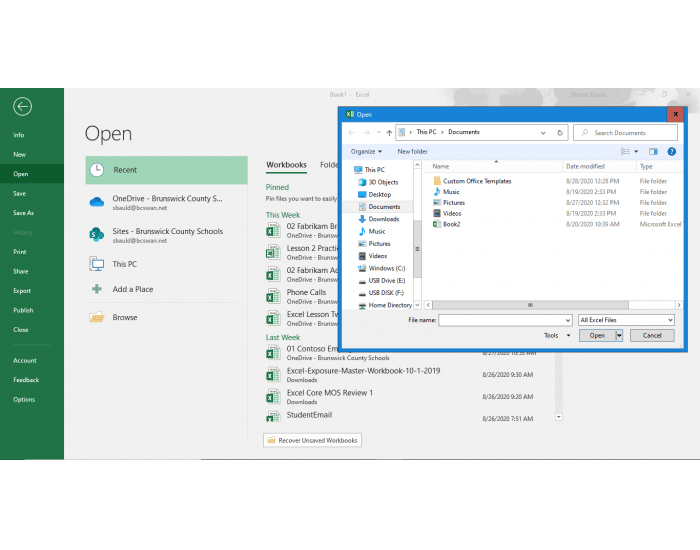
Task: Switch to the Workbooks tab
Action: click(x=286, y=165)
